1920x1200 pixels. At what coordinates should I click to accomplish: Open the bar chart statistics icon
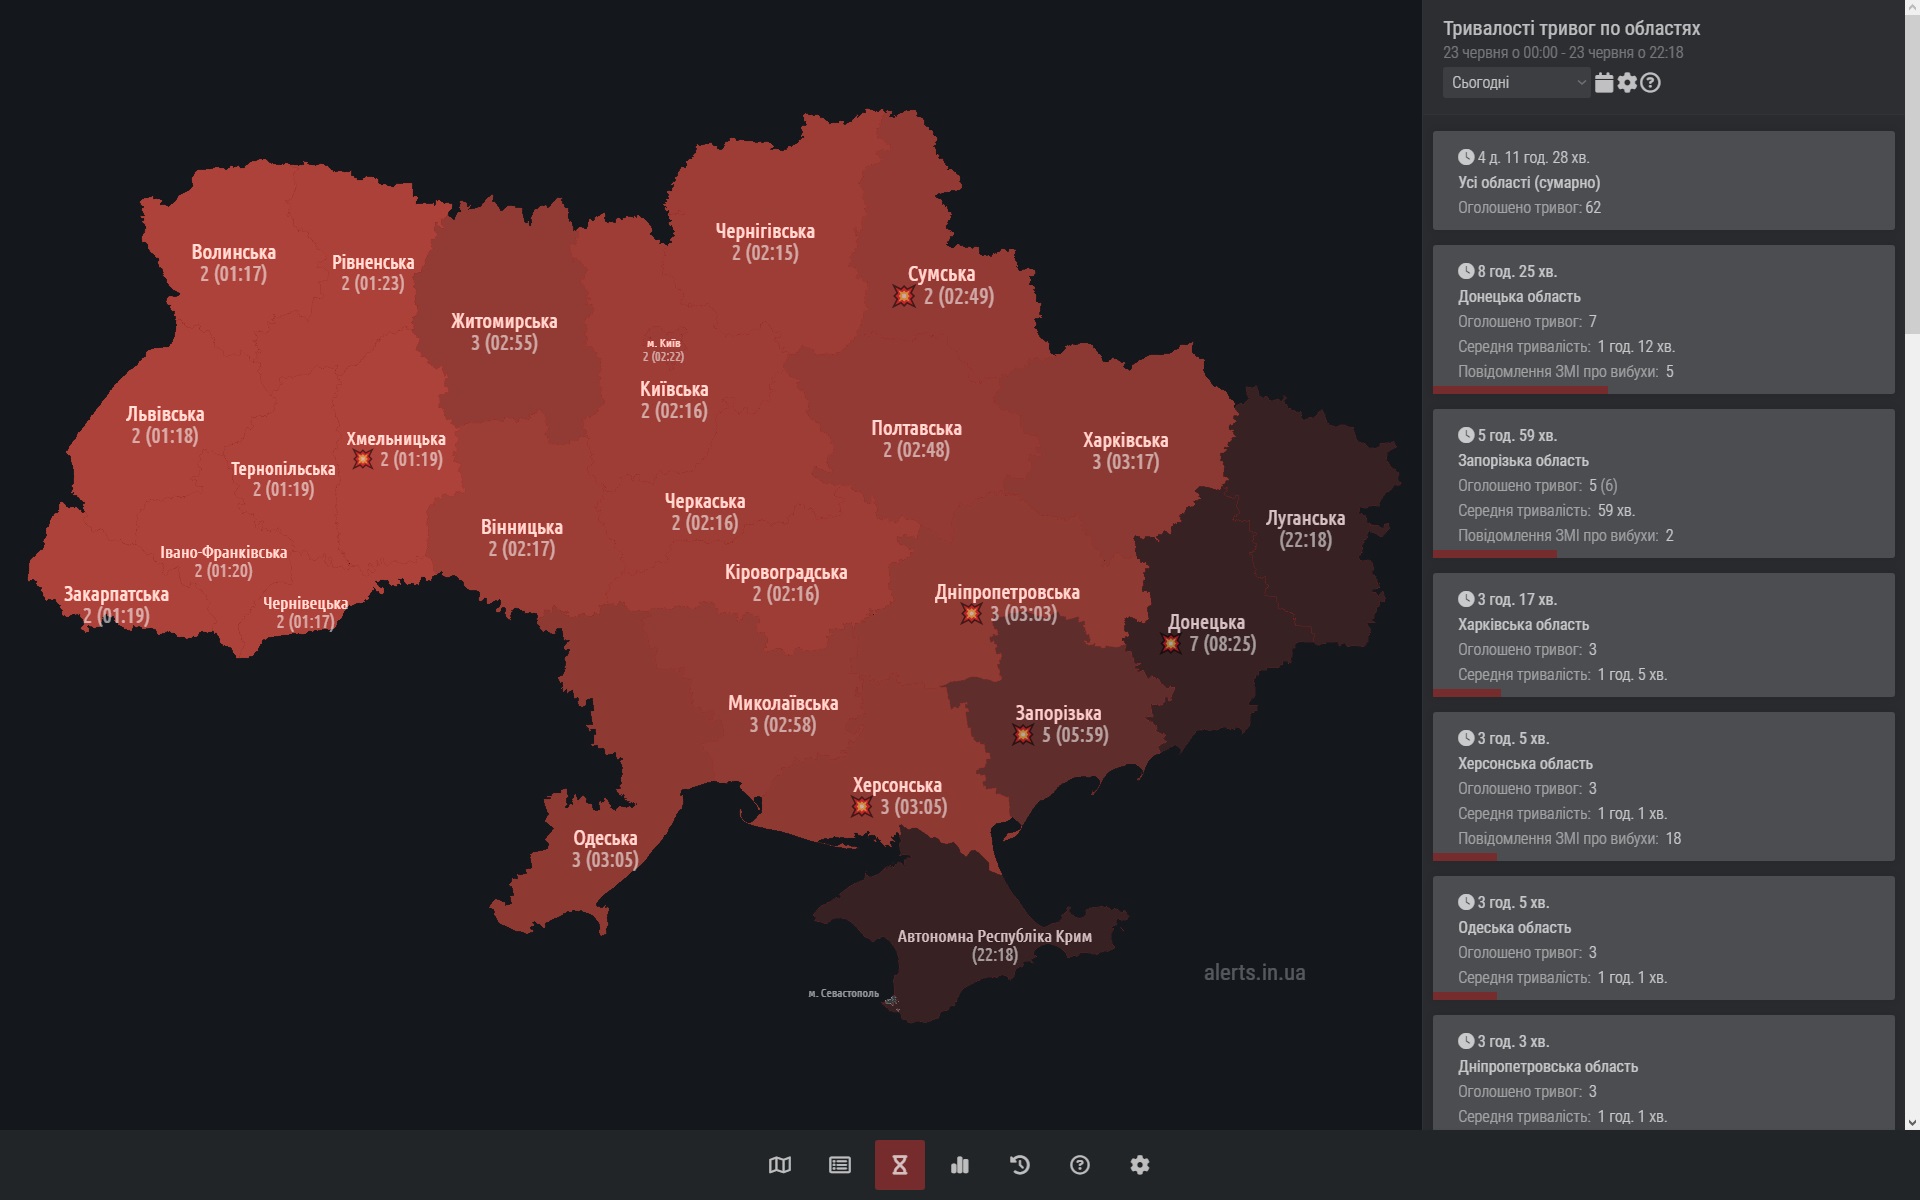pos(960,1165)
